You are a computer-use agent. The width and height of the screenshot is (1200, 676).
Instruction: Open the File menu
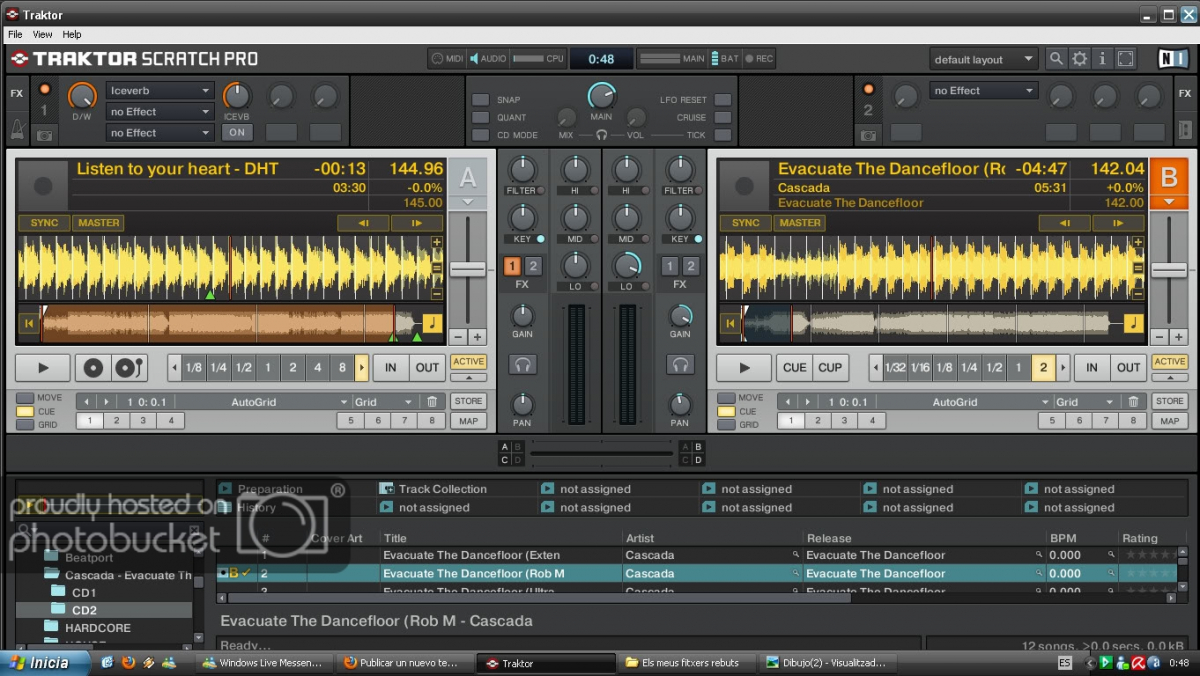pyautogui.click(x=15, y=34)
